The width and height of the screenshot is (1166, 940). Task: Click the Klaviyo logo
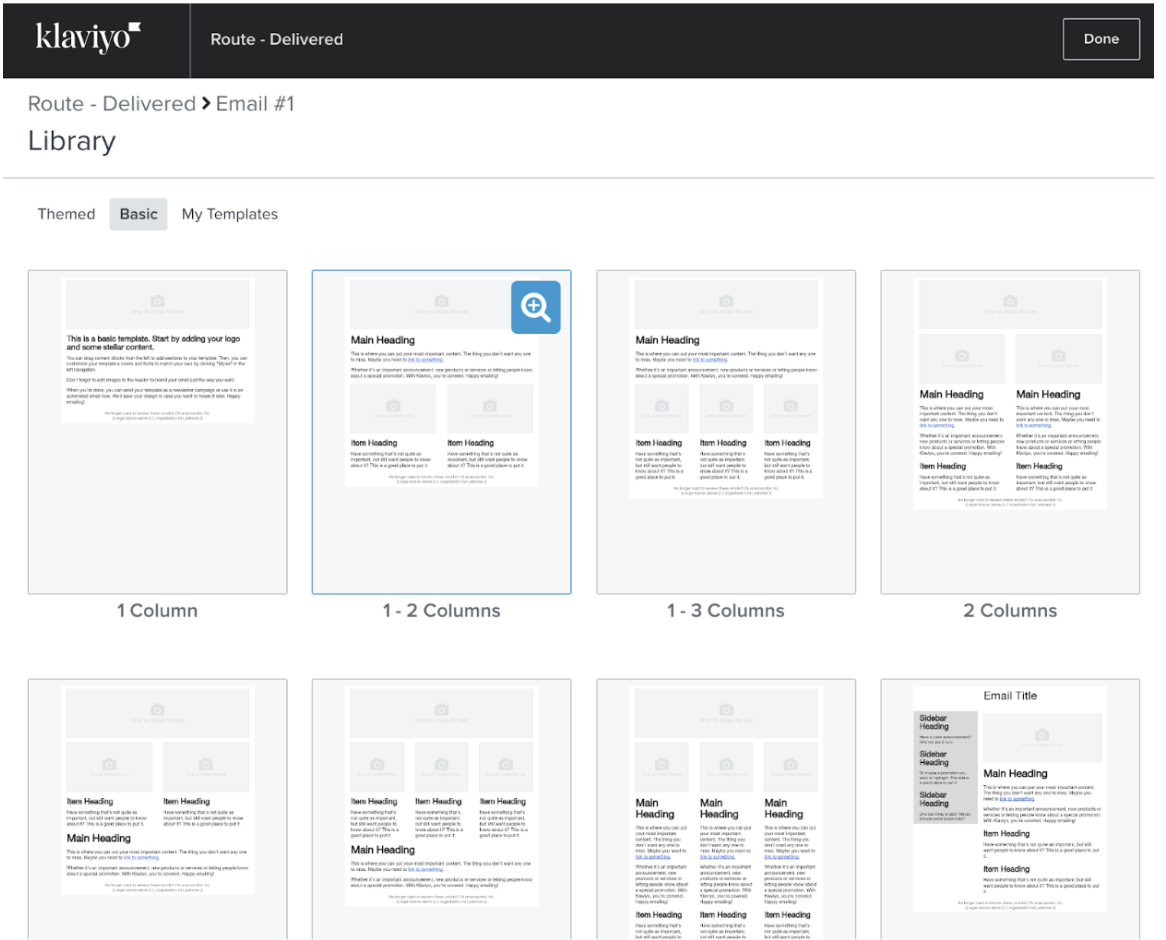(x=88, y=39)
